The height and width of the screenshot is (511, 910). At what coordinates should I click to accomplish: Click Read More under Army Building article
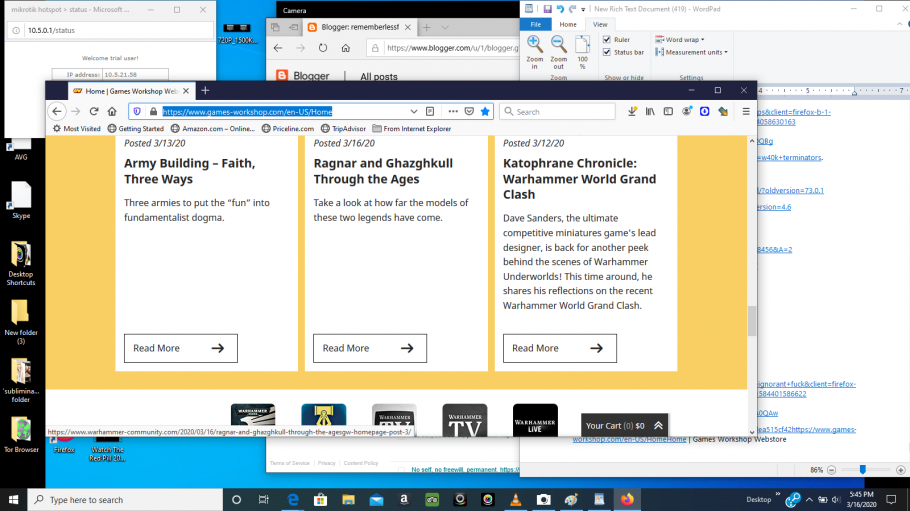[180, 348]
